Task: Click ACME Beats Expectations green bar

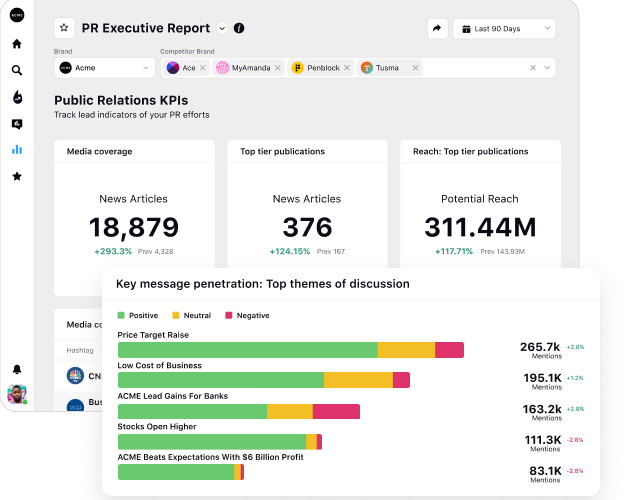Action: pos(176,472)
